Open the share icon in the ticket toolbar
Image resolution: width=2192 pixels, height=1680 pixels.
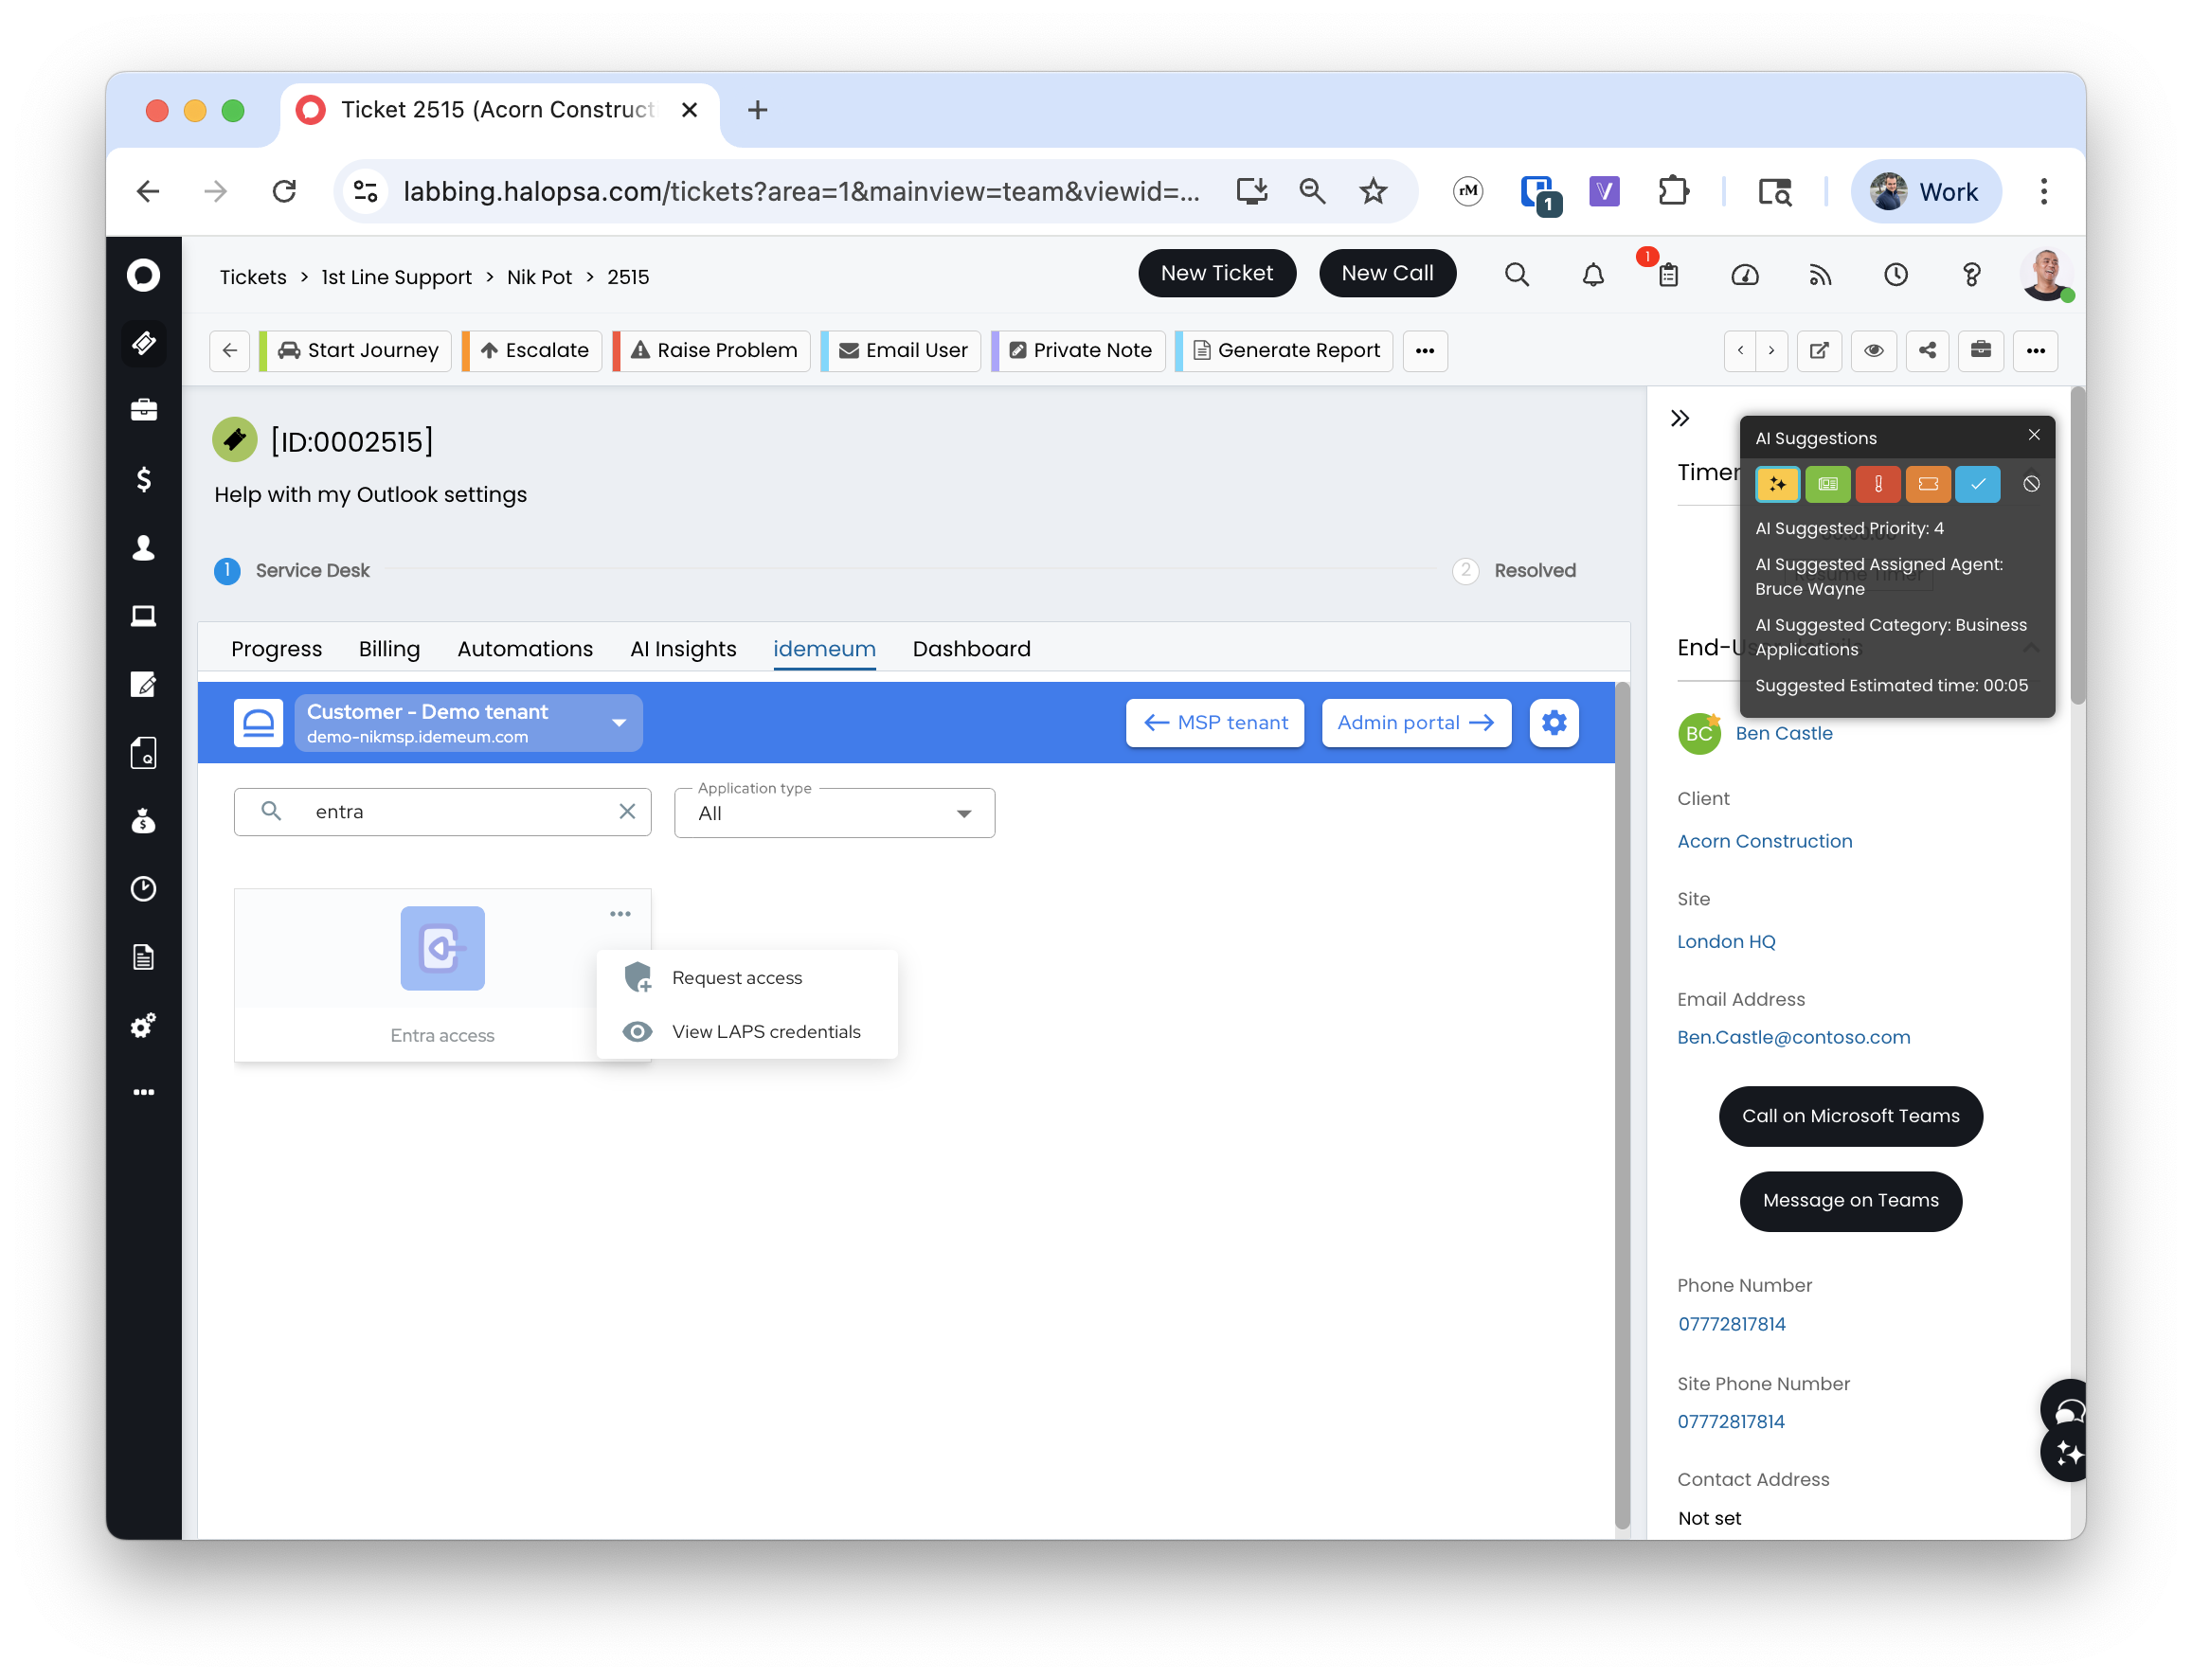pyautogui.click(x=1927, y=350)
